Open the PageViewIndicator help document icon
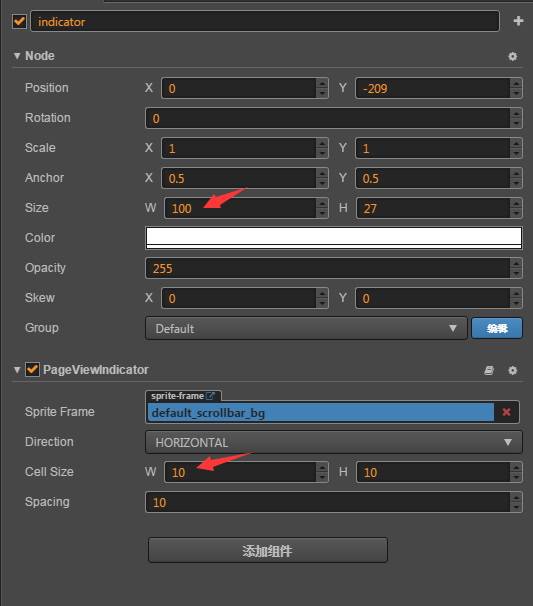Image resolution: width=533 pixels, height=606 pixels. pos(489,370)
